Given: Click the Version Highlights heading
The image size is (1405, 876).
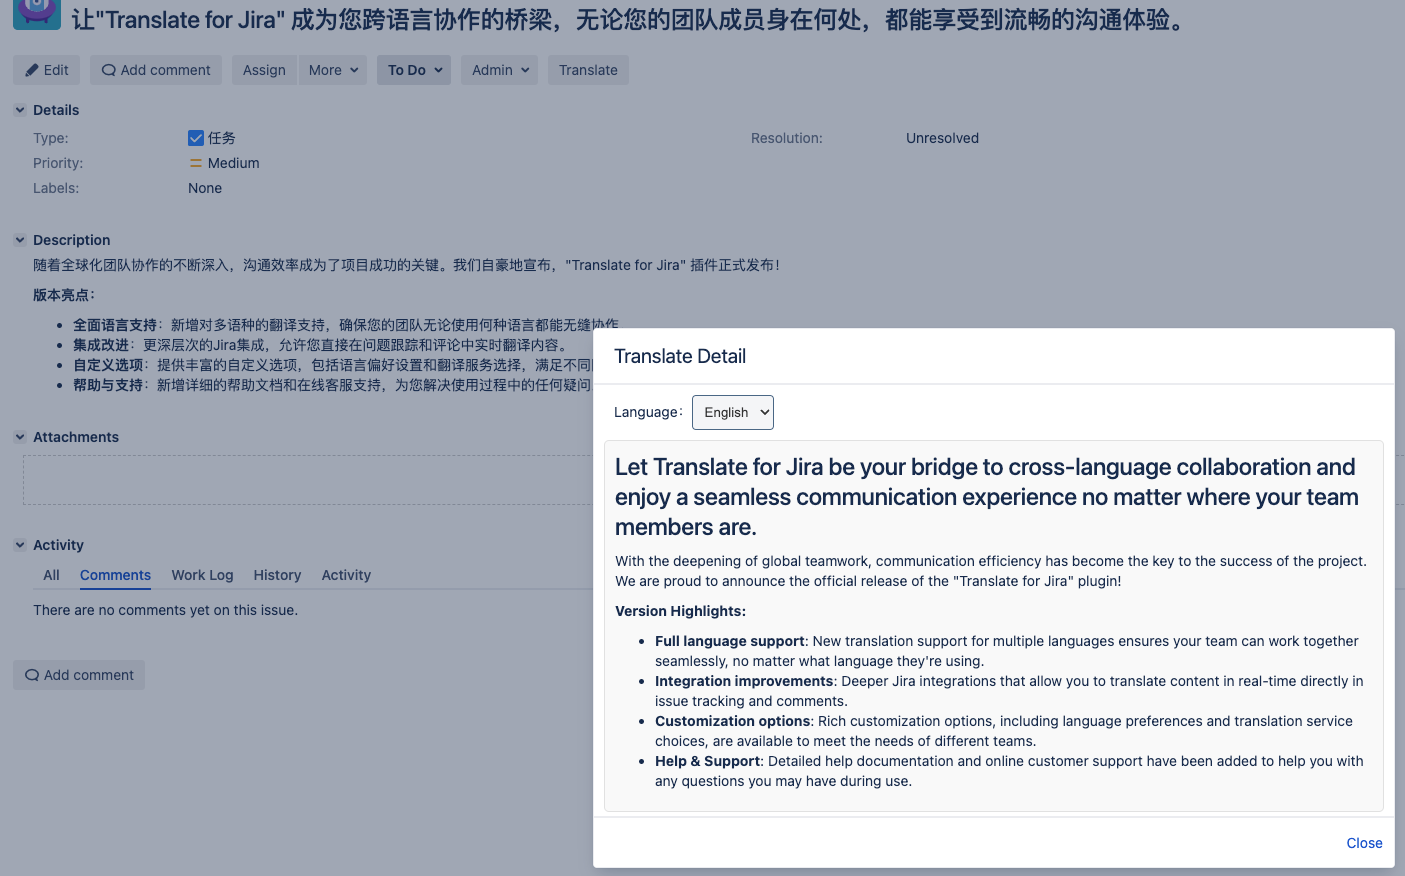Looking at the screenshot, I should tap(680, 611).
